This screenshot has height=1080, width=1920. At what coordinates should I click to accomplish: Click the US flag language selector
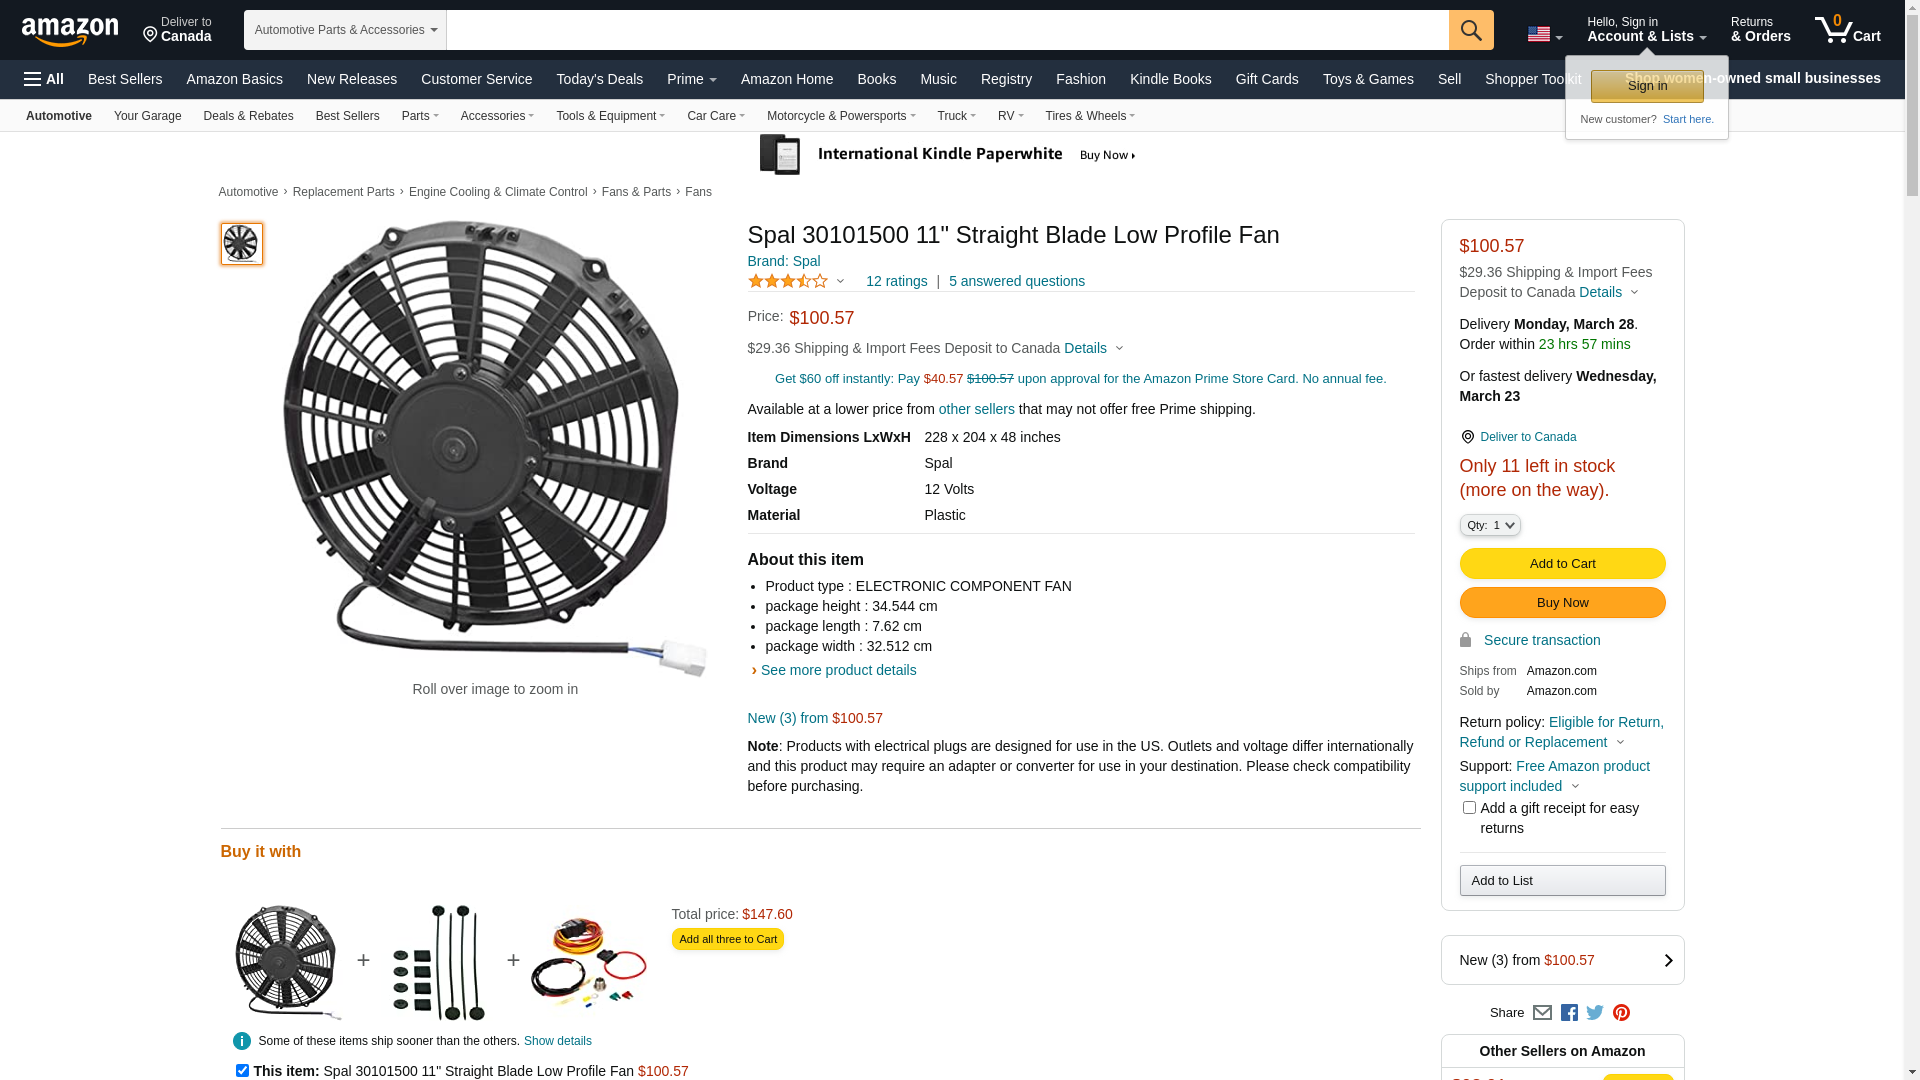pos(1544,35)
